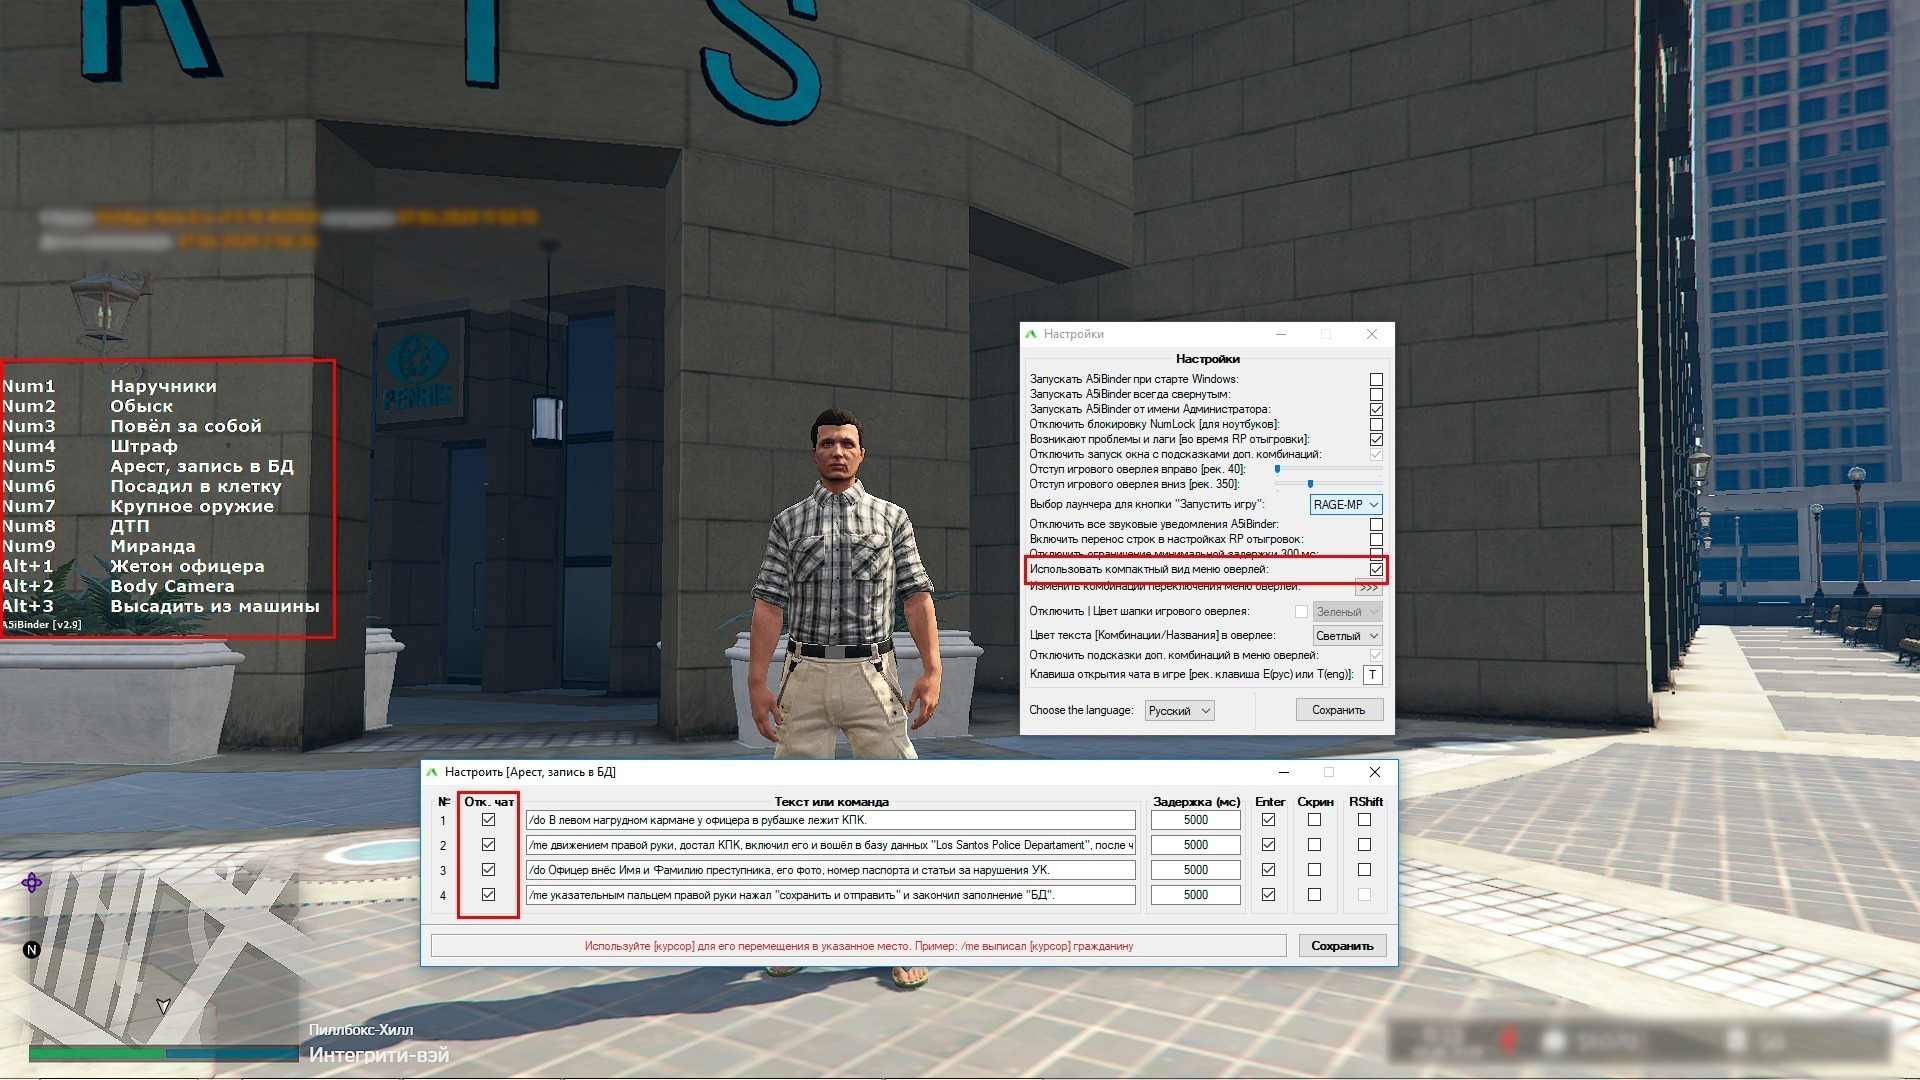
Task: Click the row 1 command text field
Action: point(831,820)
